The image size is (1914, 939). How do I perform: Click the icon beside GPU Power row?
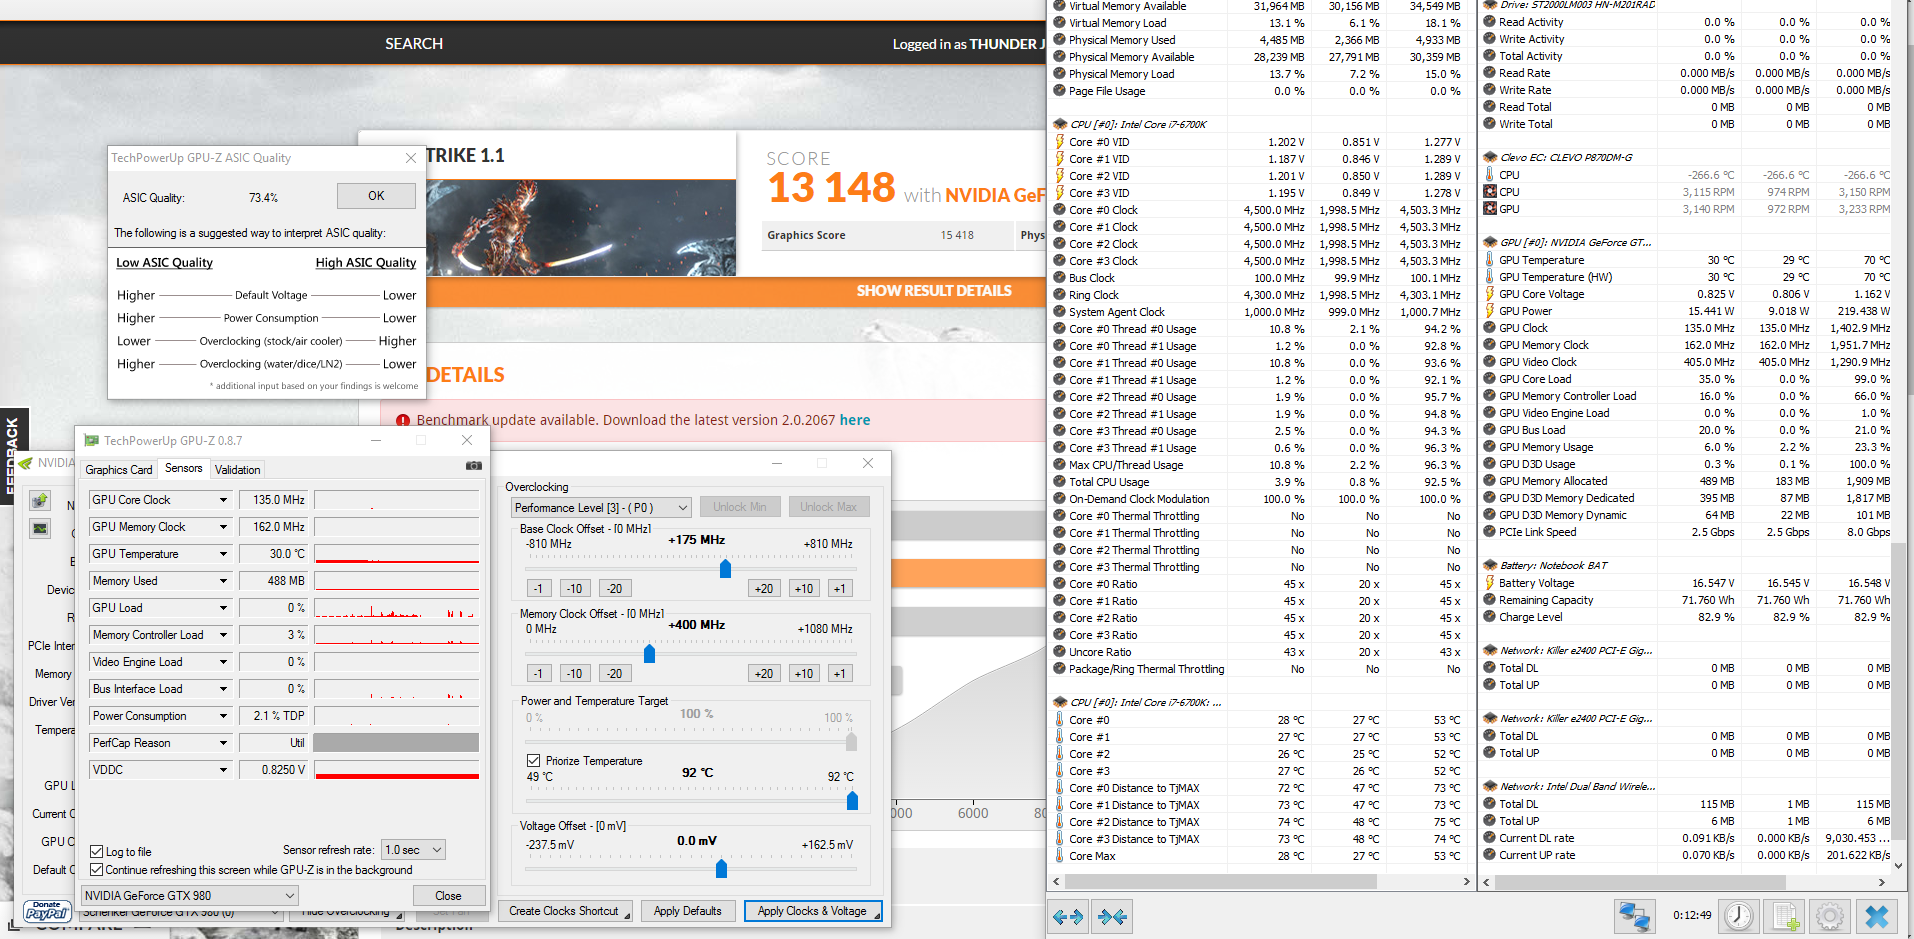[x=1490, y=311]
